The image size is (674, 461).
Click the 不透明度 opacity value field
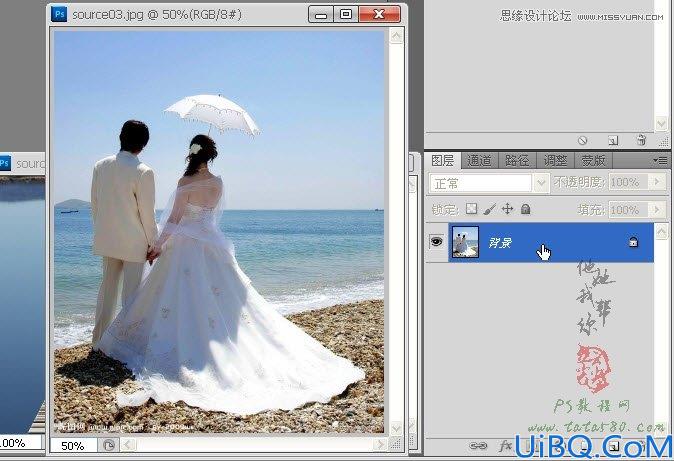click(x=628, y=182)
